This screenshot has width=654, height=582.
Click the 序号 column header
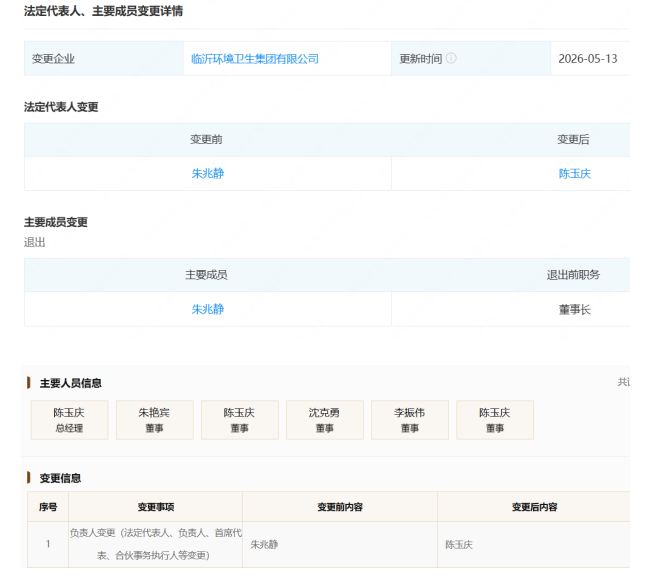(48, 507)
